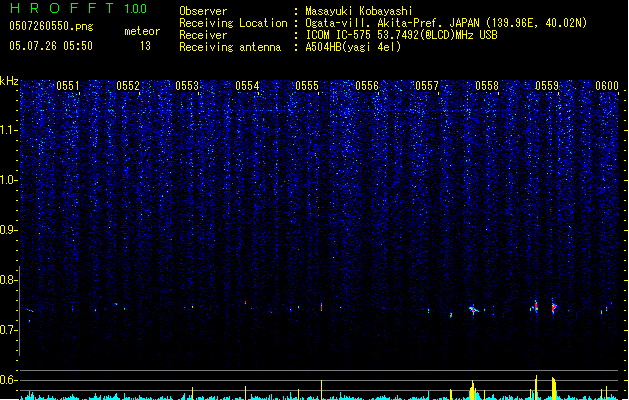Click file name 0507260550.png
The image size is (629, 400).
[x=51, y=26]
